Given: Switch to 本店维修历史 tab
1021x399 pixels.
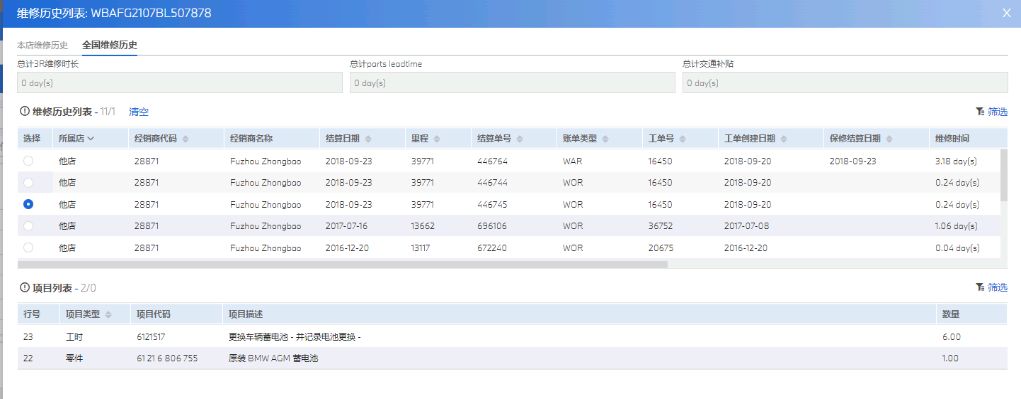Looking at the screenshot, I should (x=42, y=46).
